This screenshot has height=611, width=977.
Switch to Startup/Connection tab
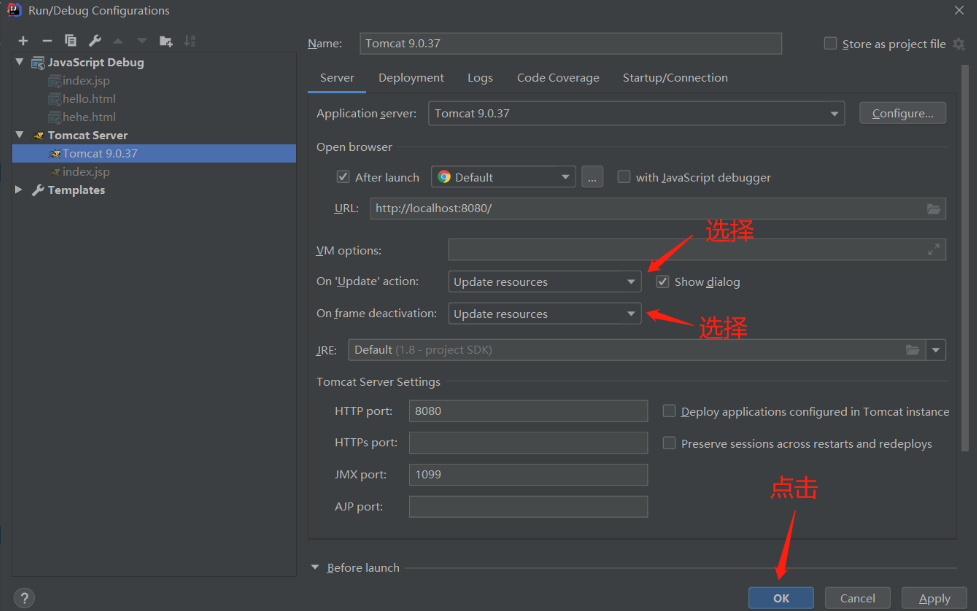675,78
